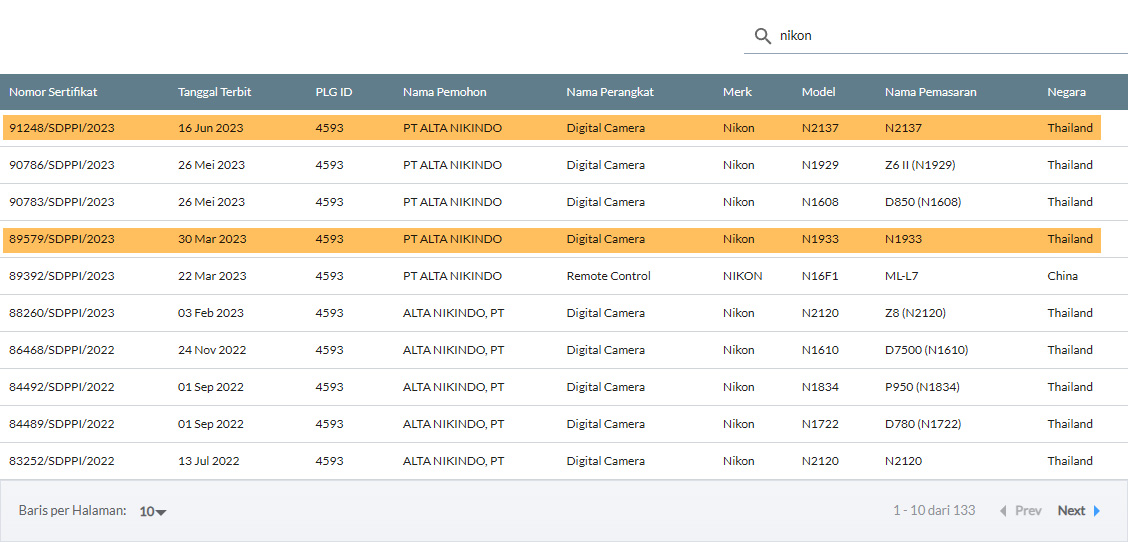Open row for Z8 (N2120)
This screenshot has width=1128, height=542.
(914, 313)
